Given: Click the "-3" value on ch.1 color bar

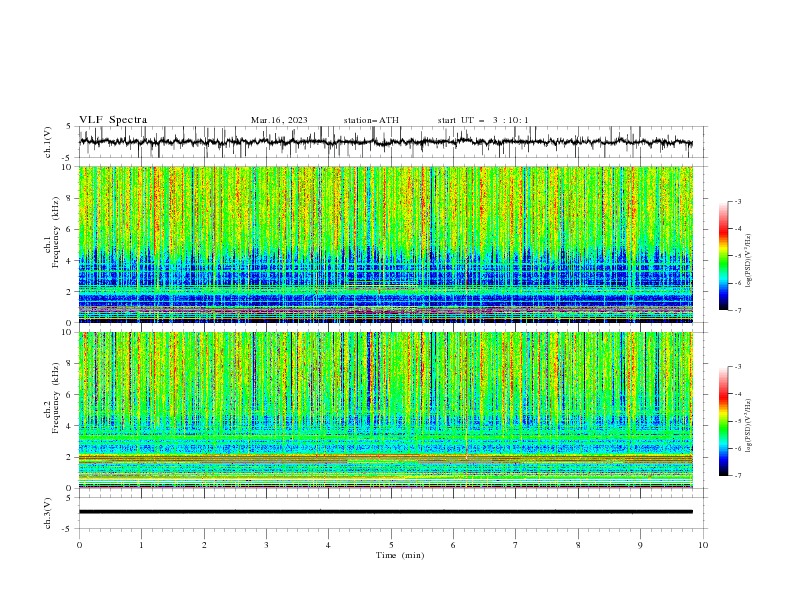Looking at the screenshot, I should pos(738,201).
